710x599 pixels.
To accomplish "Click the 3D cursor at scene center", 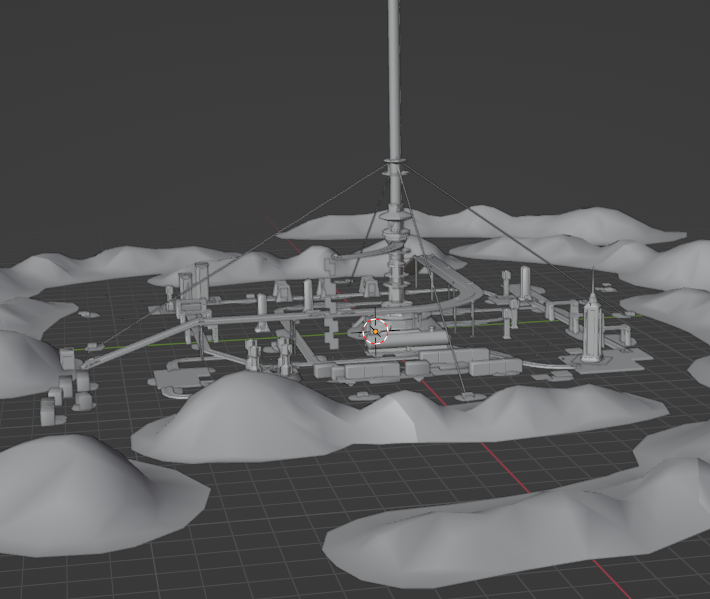I will [x=375, y=331].
